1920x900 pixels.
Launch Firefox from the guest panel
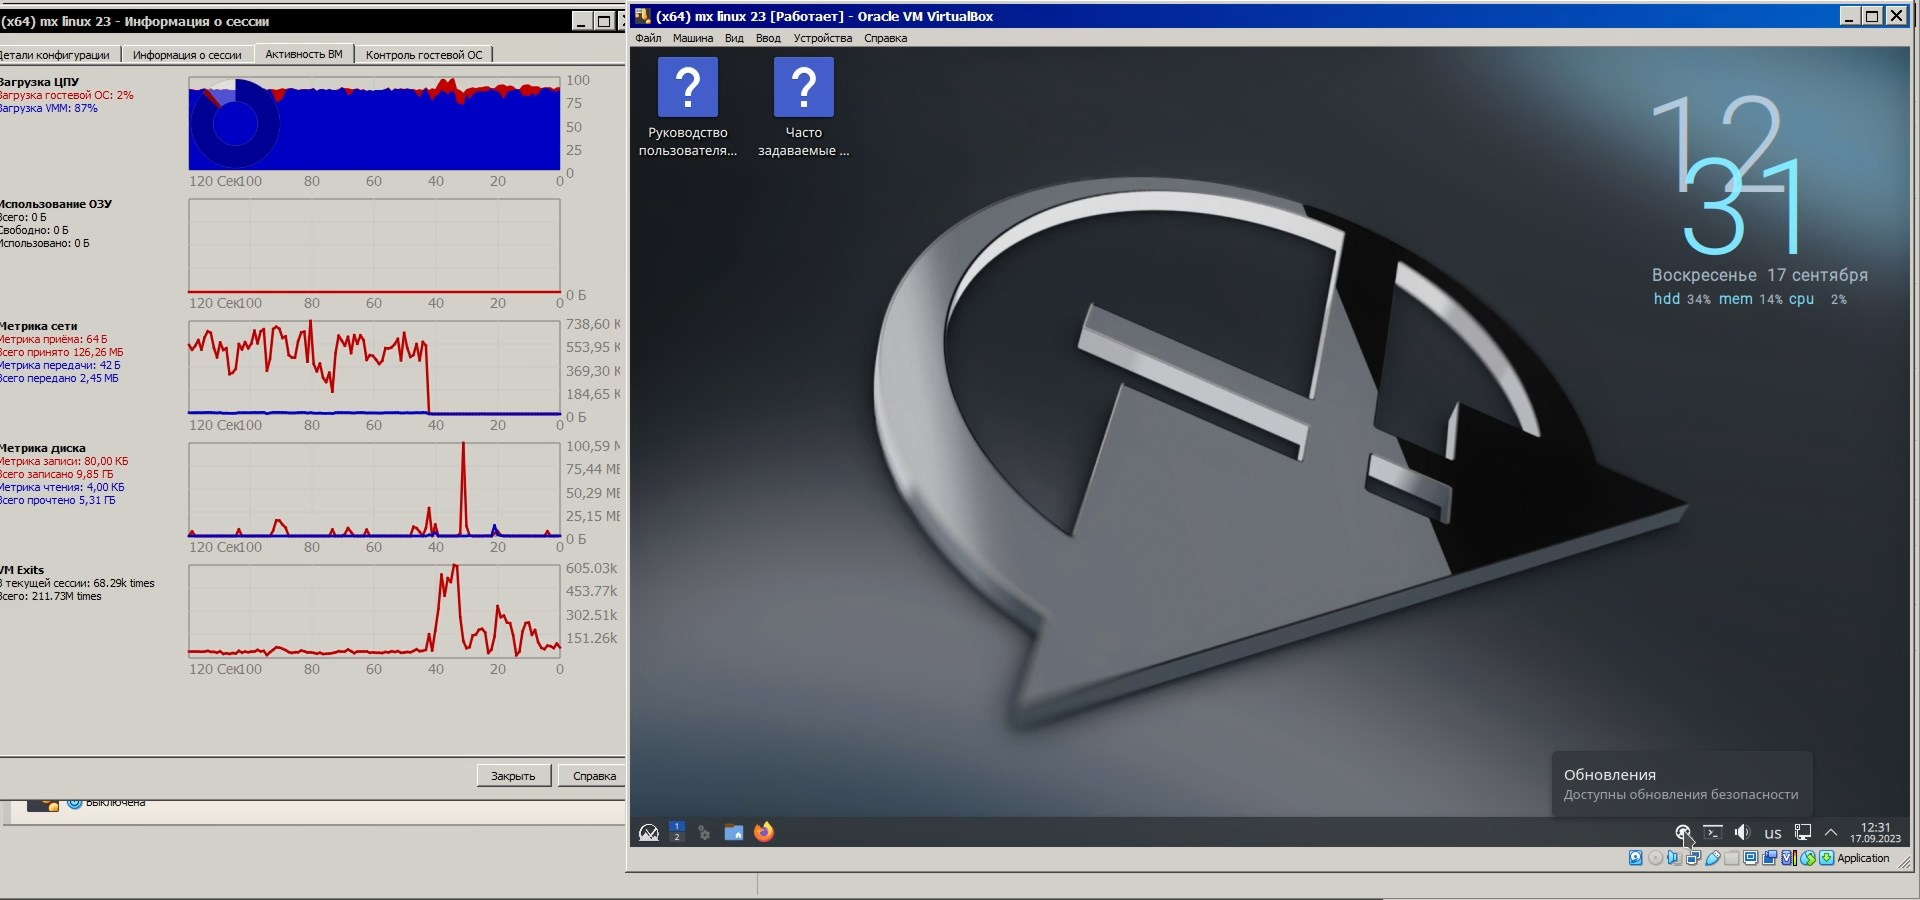click(x=764, y=832)
